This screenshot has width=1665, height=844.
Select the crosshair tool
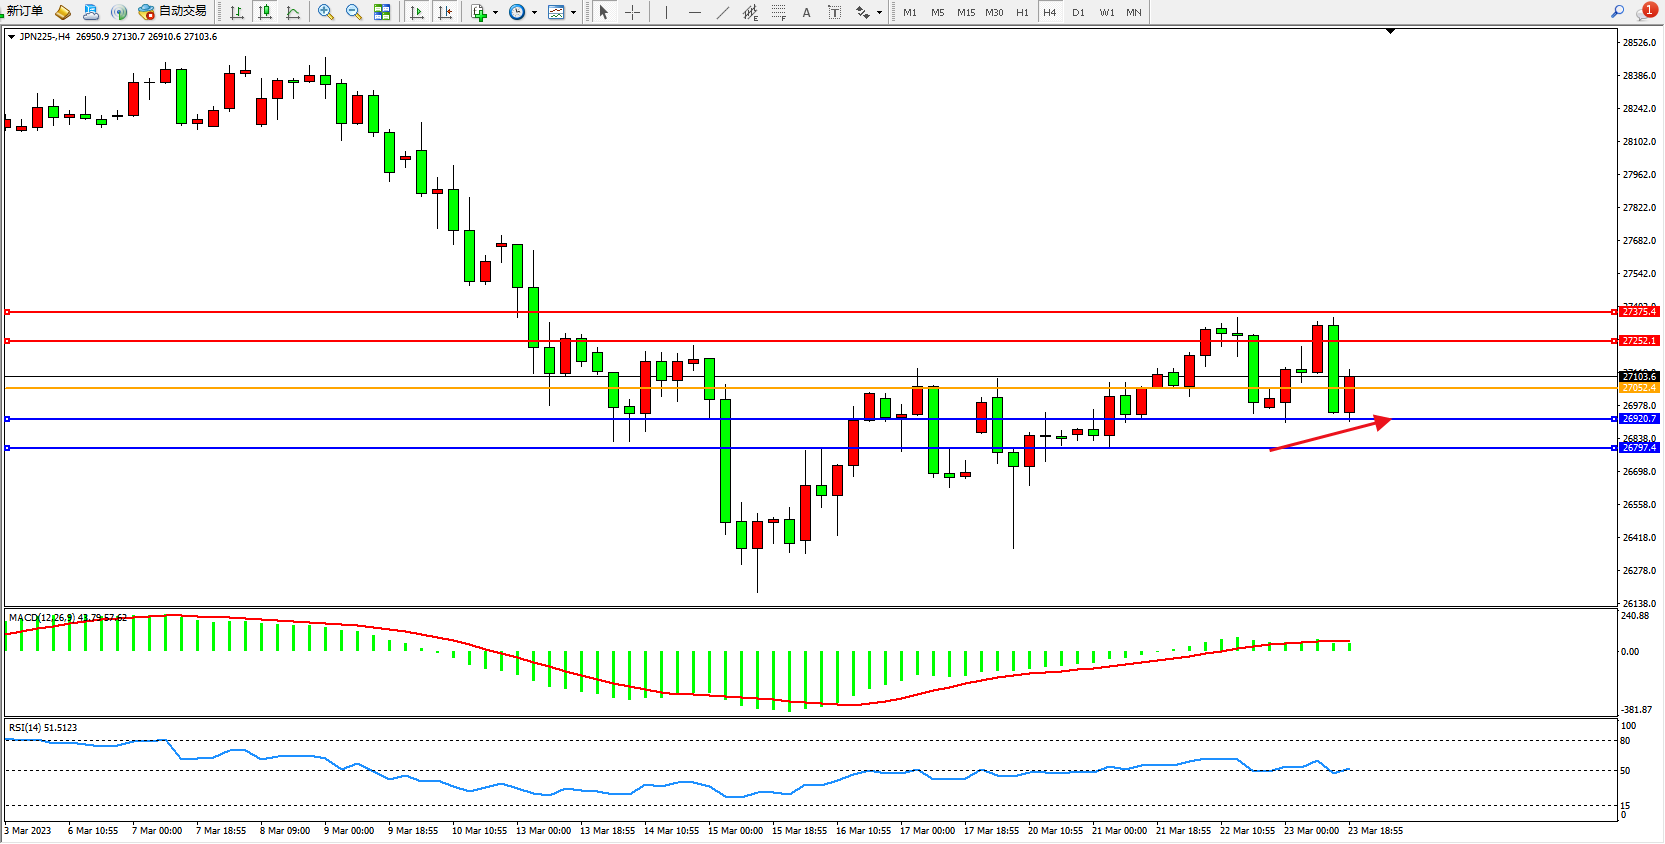[x=632, y=12]
